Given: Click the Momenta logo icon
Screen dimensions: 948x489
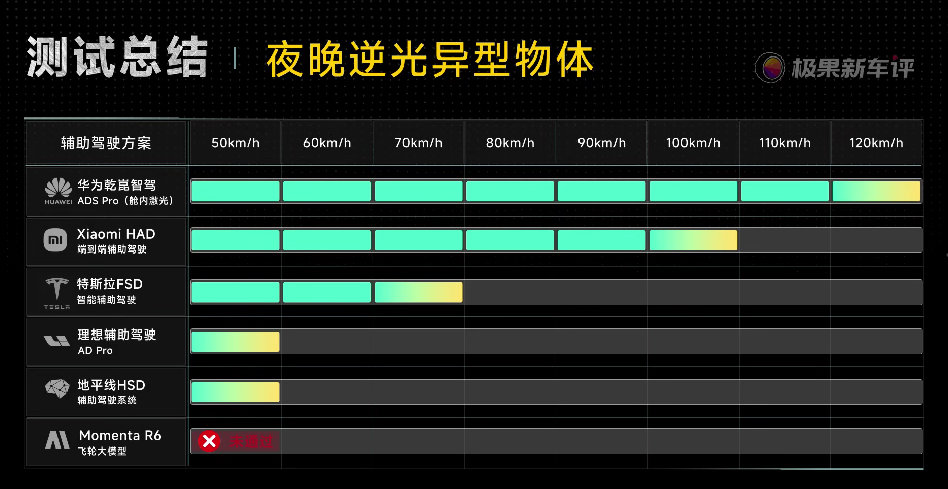Looking at the screenshot, I should (x=57, y=439).
